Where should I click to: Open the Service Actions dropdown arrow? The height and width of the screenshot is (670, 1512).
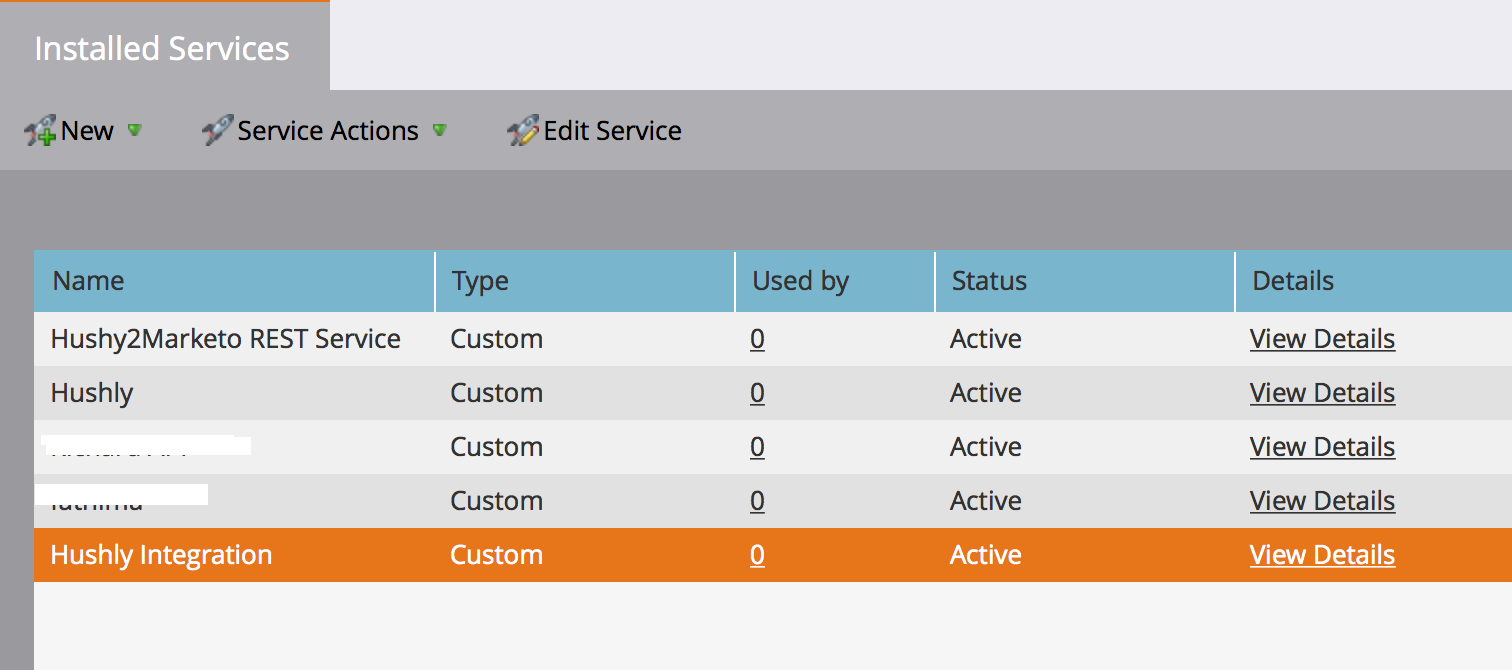click(439, 130)
